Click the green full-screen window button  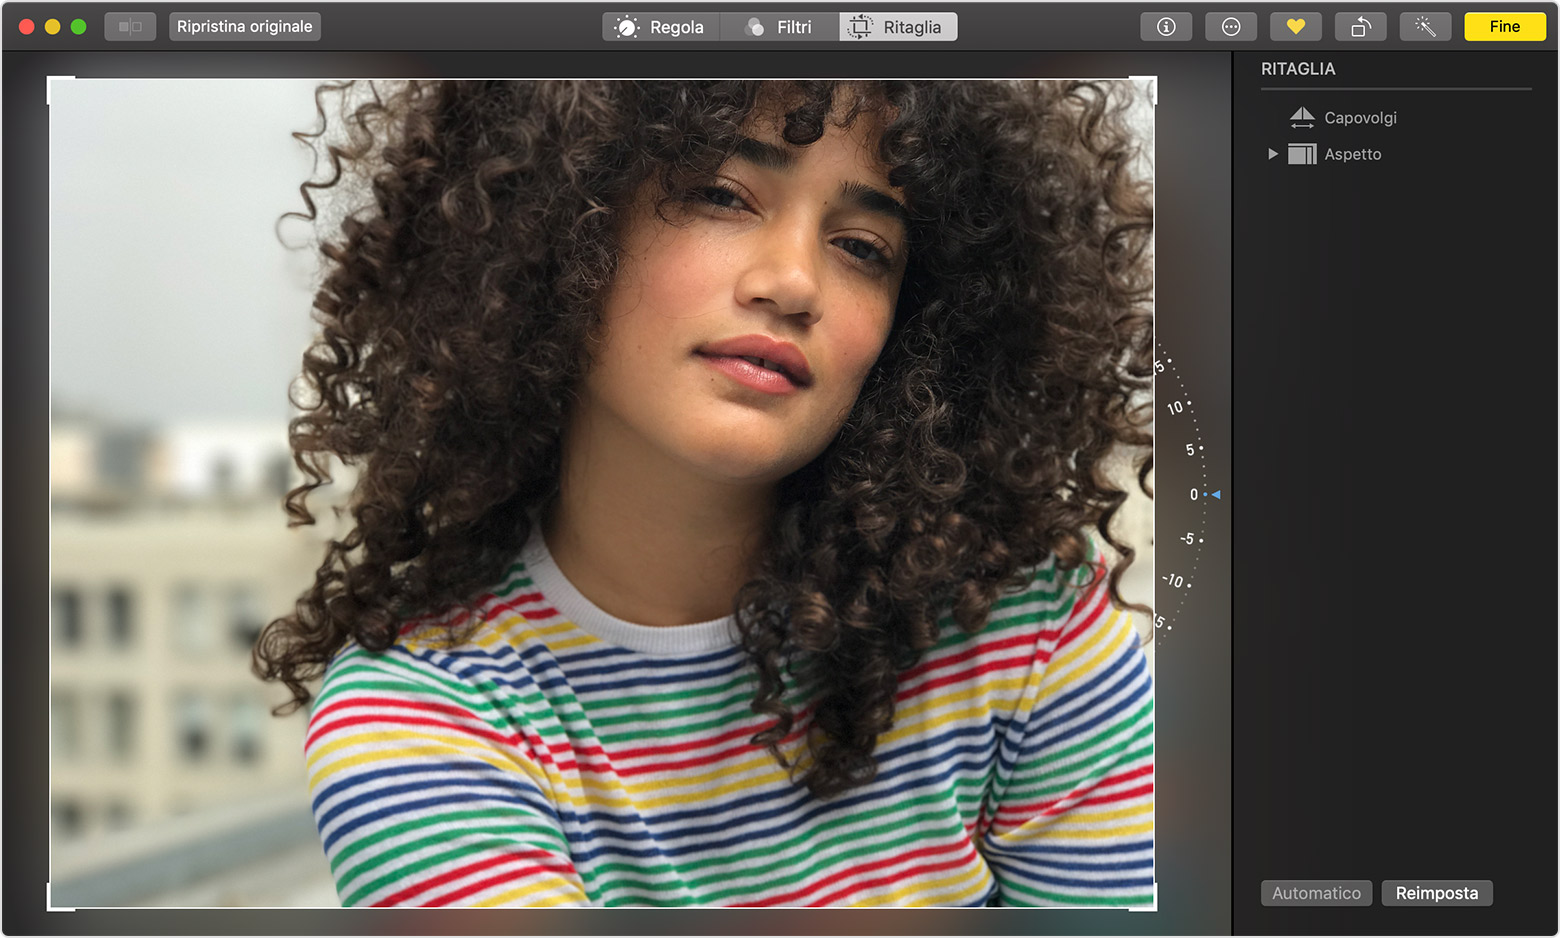tap(79, 27)
